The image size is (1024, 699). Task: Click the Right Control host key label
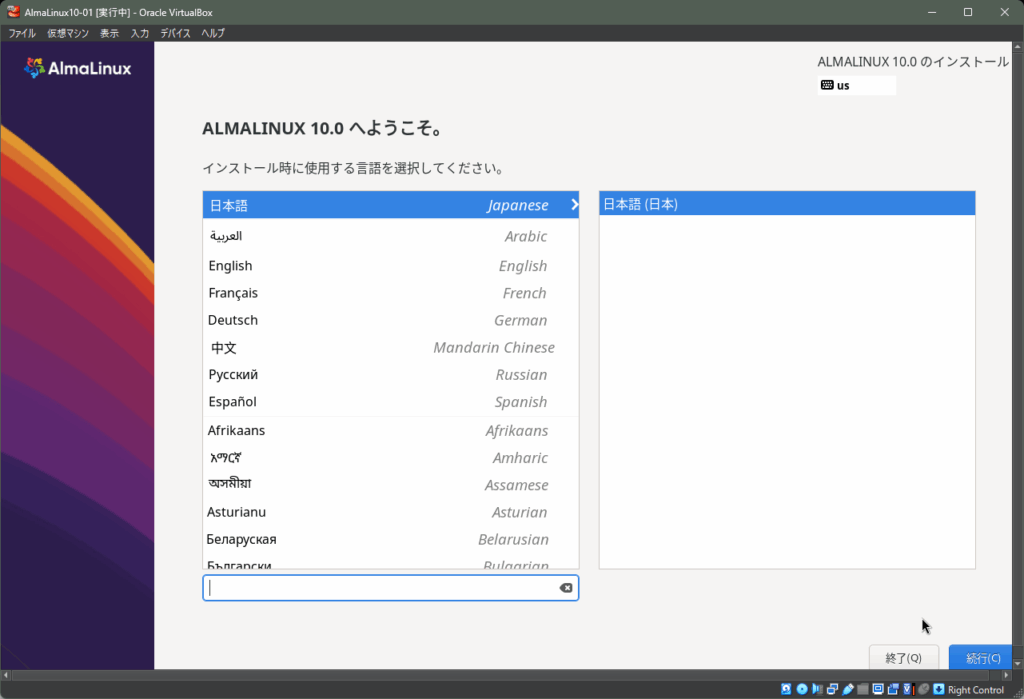coord(976,690)
